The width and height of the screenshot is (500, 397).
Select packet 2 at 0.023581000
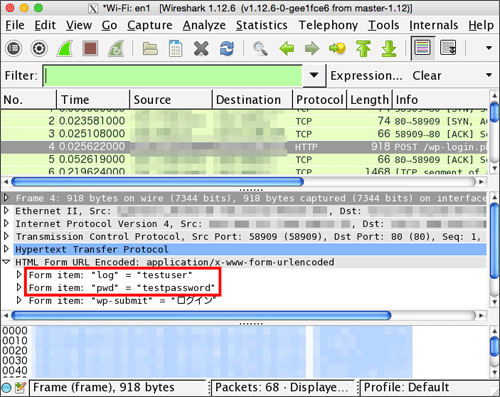(244, 121)
